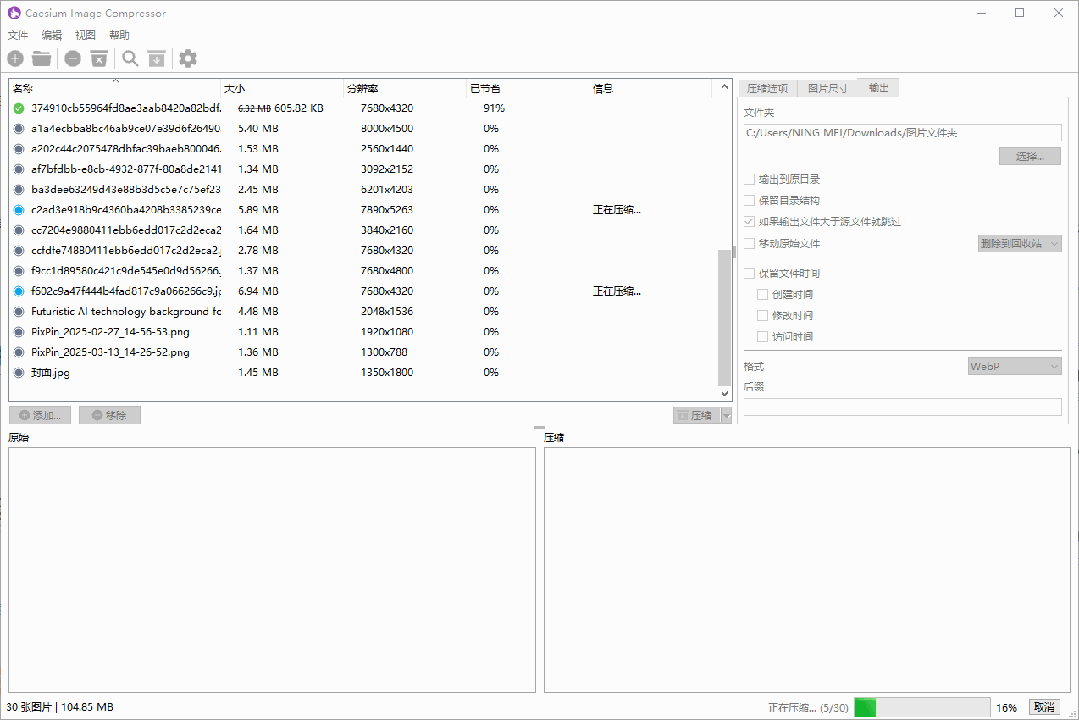Sort by 大小 column header

(x=282, y=88)
